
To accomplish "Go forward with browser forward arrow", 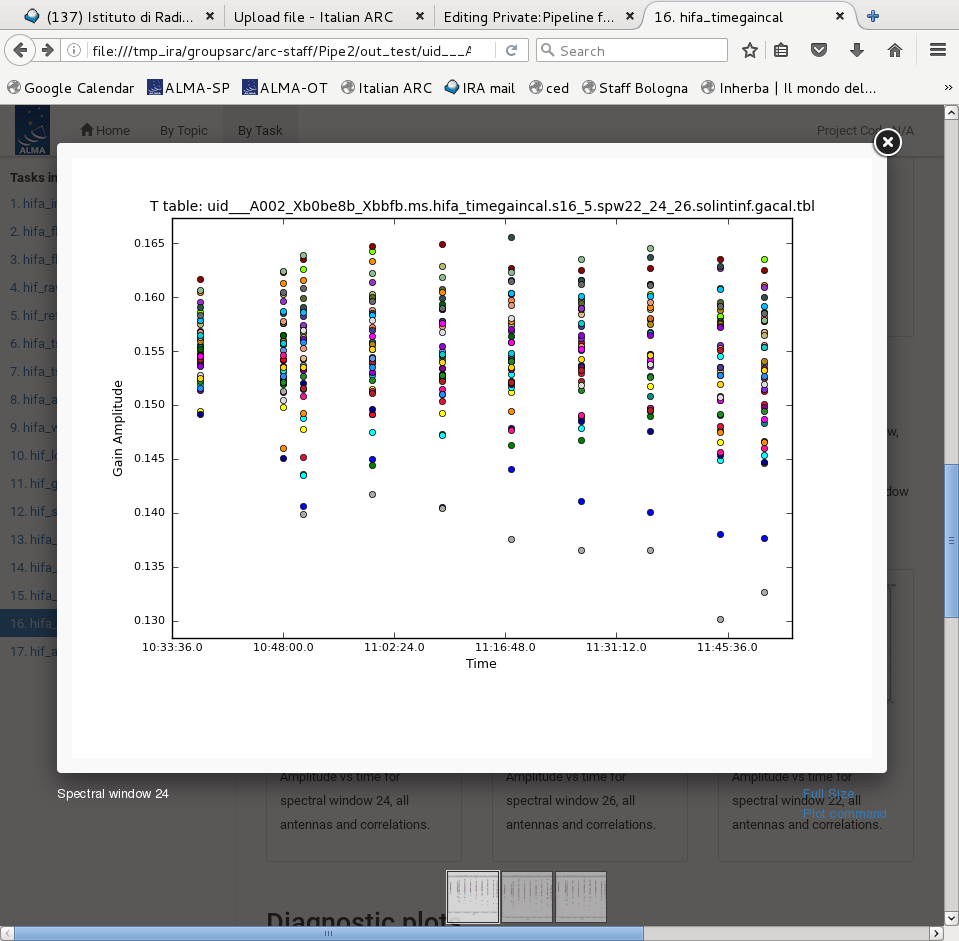I will point(48,50).
